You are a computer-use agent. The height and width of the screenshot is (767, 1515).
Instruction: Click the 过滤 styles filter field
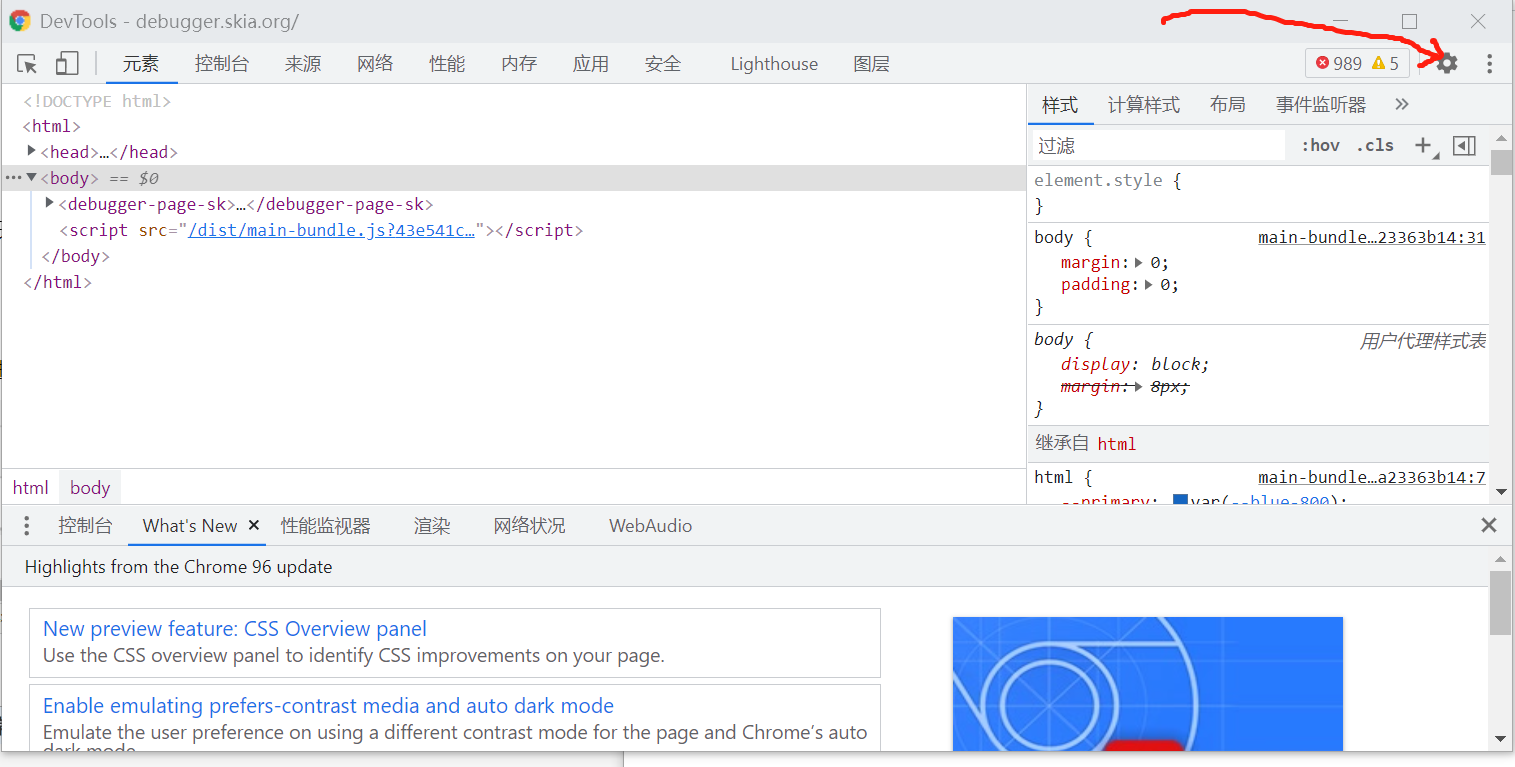coord(1157,145)
